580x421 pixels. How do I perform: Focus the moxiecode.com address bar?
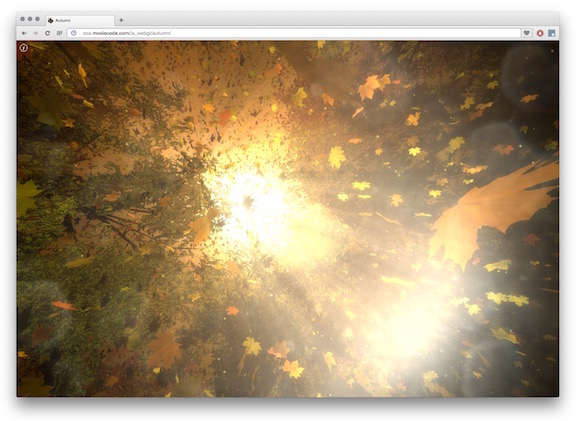(294, 33)
